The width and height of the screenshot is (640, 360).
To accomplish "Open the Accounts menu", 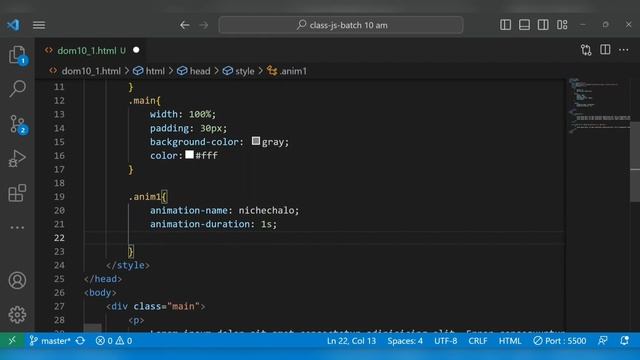I will [x=17, y=280].
